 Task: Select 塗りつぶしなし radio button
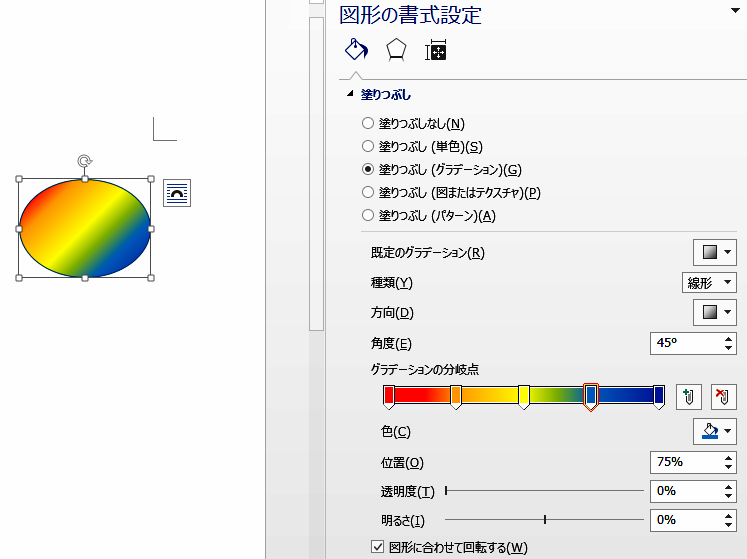click(367, 124)
